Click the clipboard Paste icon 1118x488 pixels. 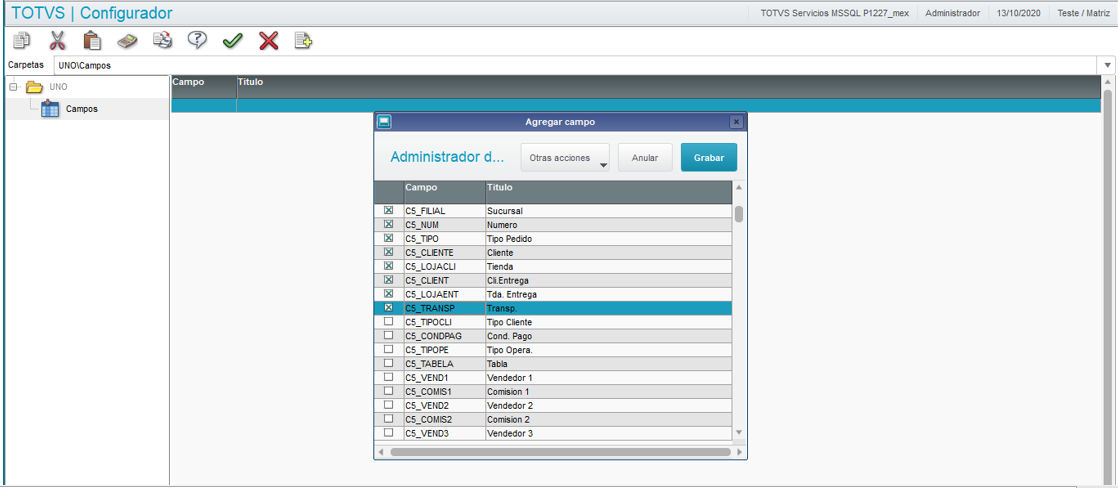click(x=92, y=41)
